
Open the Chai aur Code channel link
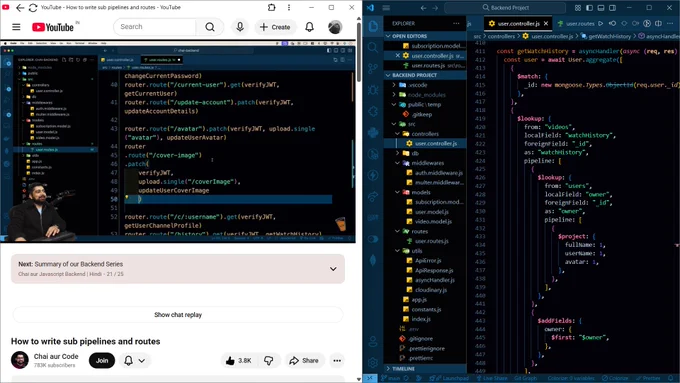pos(56,356)
